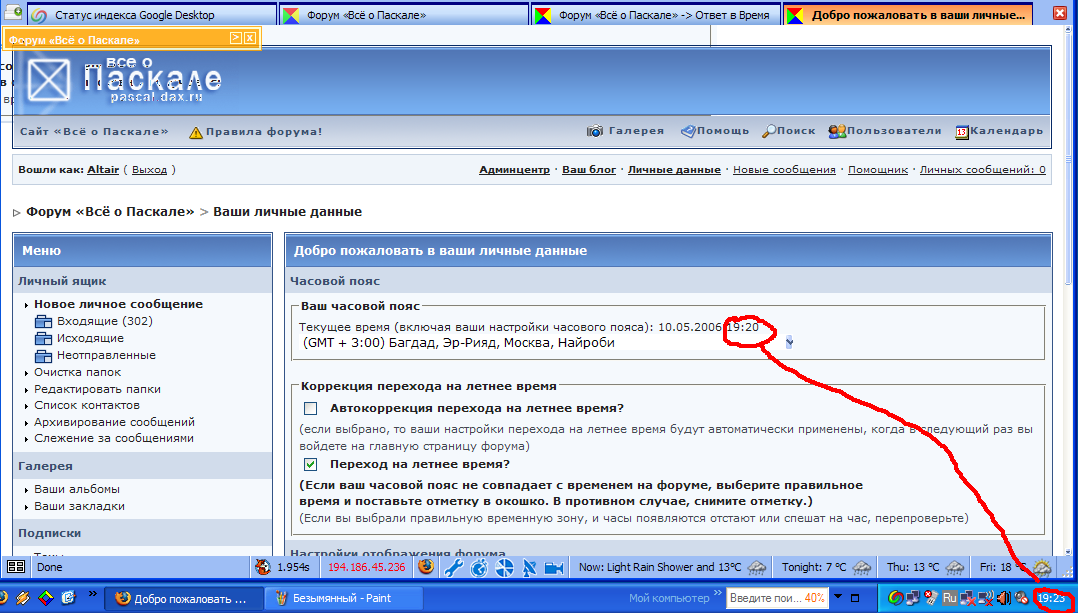
Task: Click the Введите поиск search field
Action: pos(764,598)
